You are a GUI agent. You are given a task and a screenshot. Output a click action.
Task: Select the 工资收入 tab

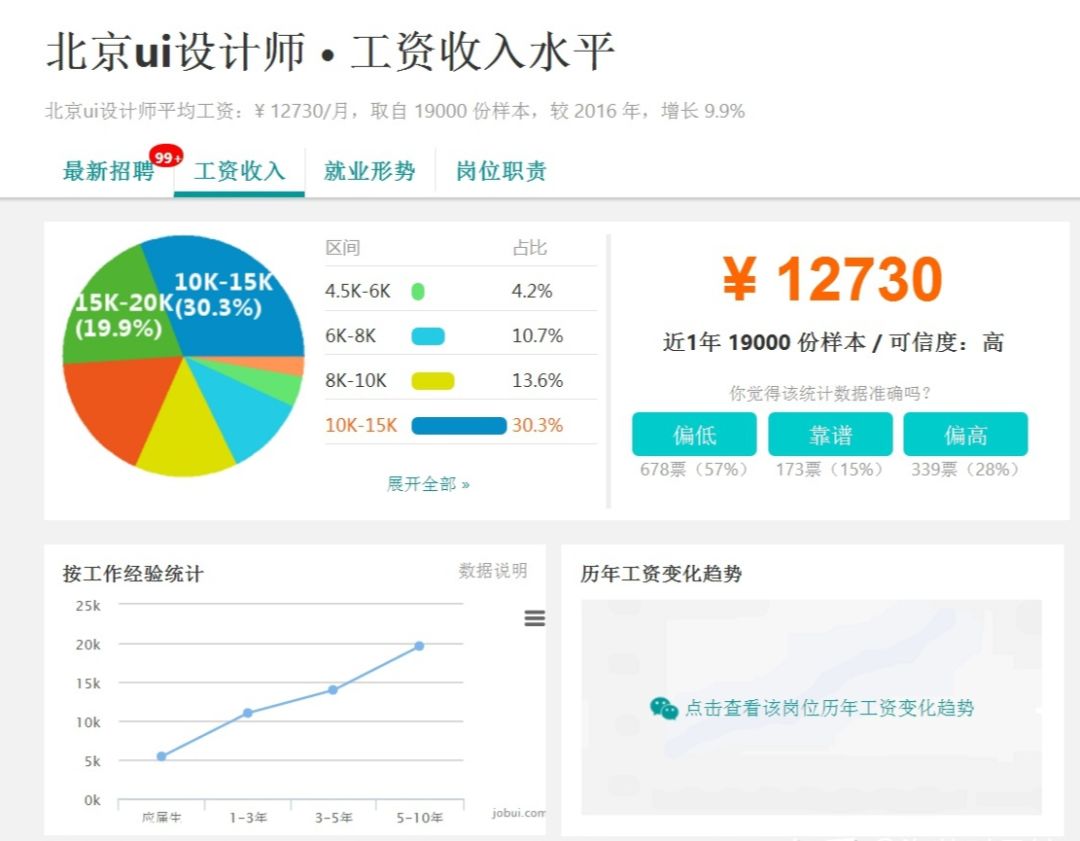point(238,171)
